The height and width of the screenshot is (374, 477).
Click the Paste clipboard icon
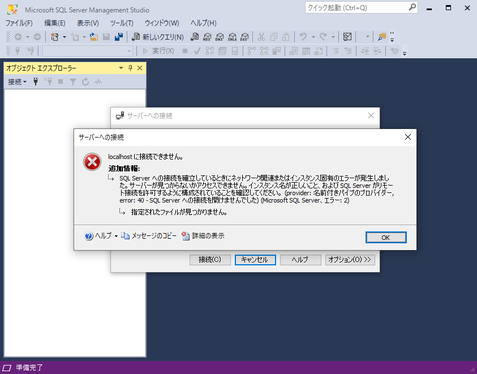[x=286, y=37]
